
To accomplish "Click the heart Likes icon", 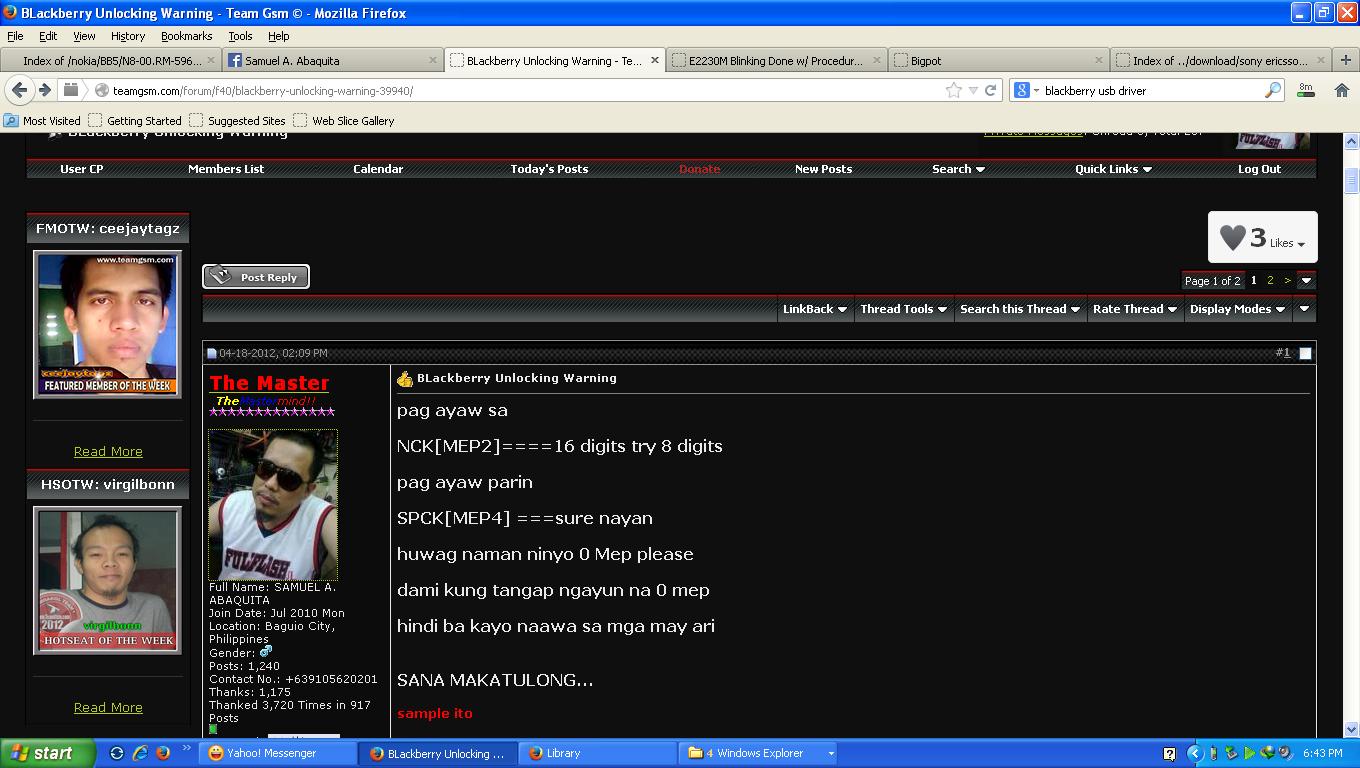I will point(1233,237).
